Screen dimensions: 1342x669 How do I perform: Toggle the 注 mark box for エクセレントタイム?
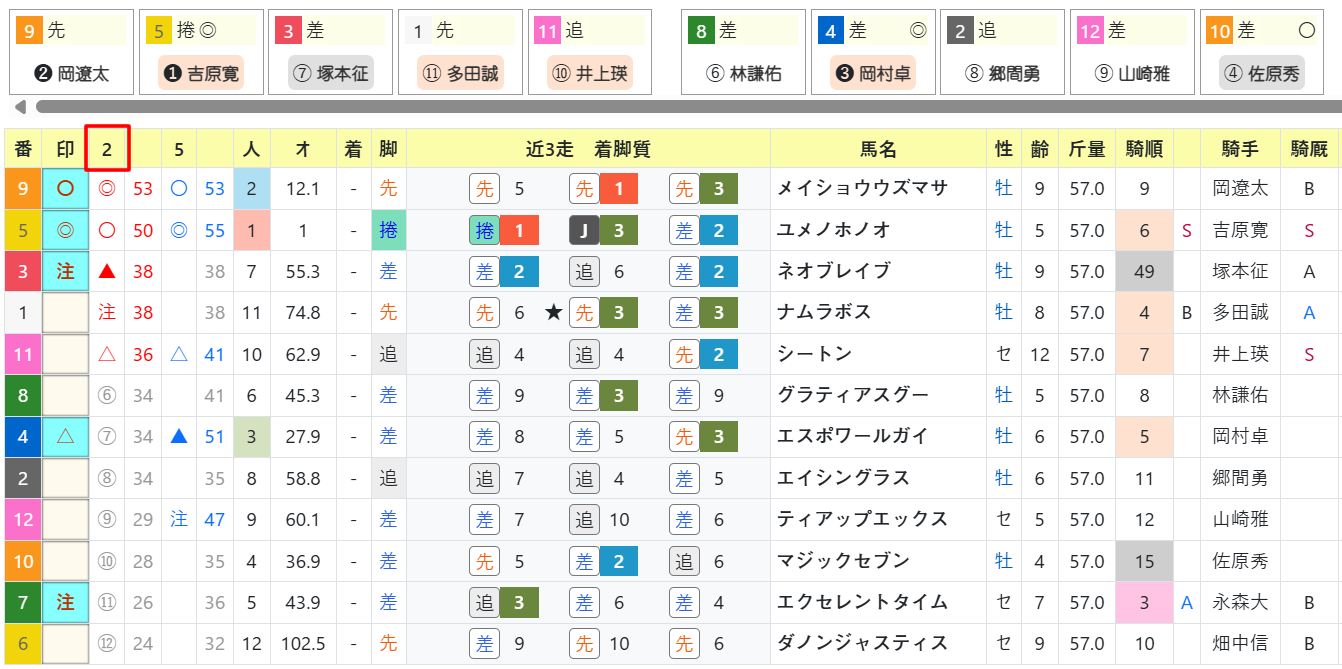click(x=65, y=602)
